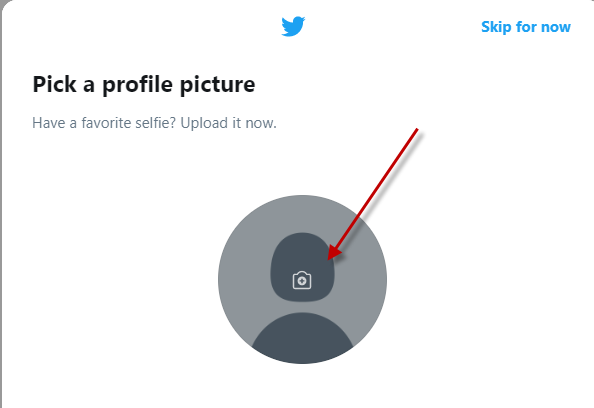Open photo upload via camera icon

302,280
